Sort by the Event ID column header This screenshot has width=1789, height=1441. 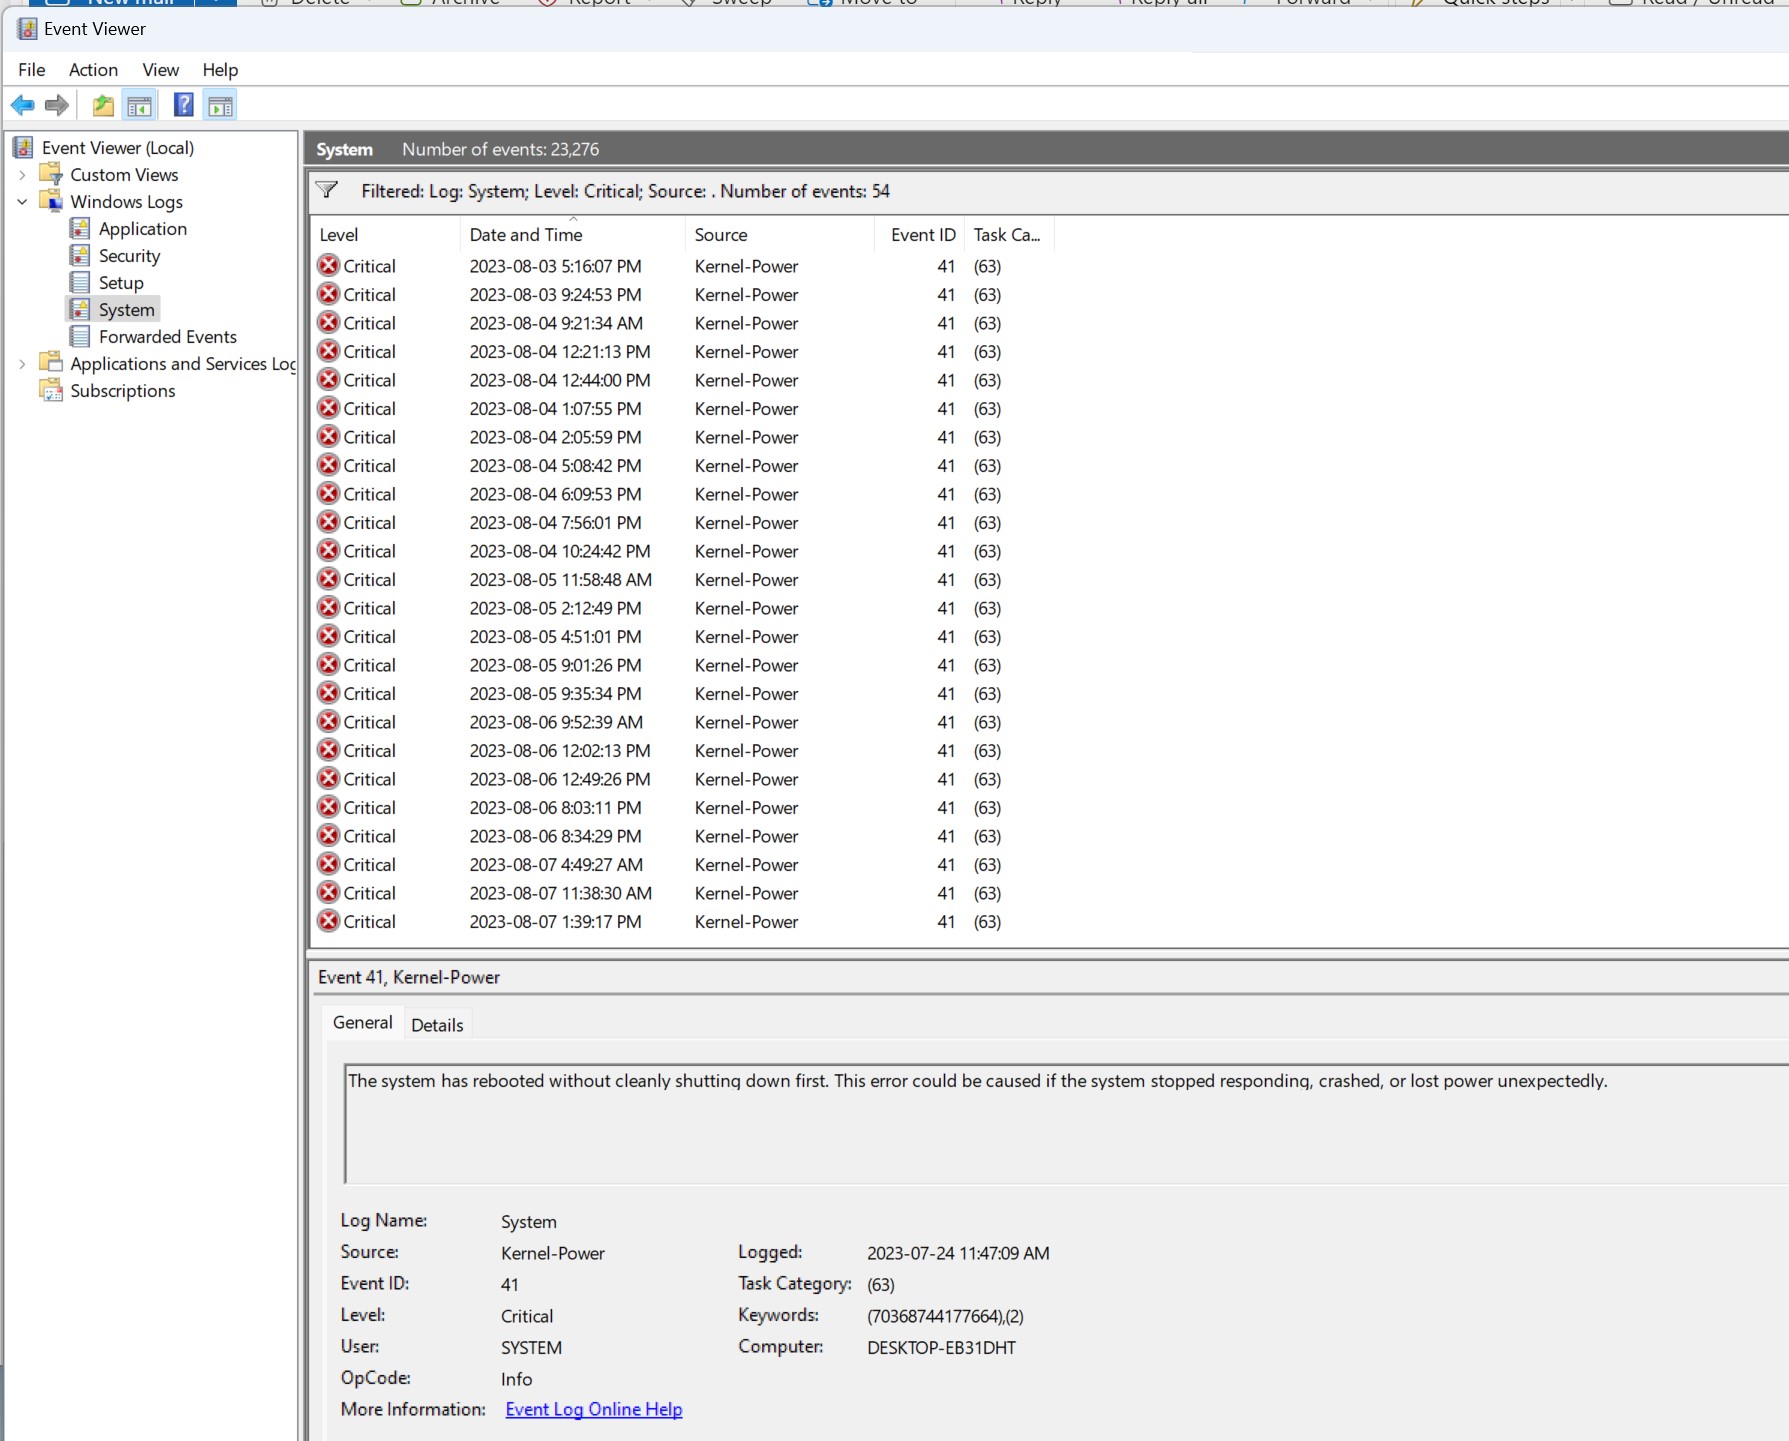[x=921, y=234]
